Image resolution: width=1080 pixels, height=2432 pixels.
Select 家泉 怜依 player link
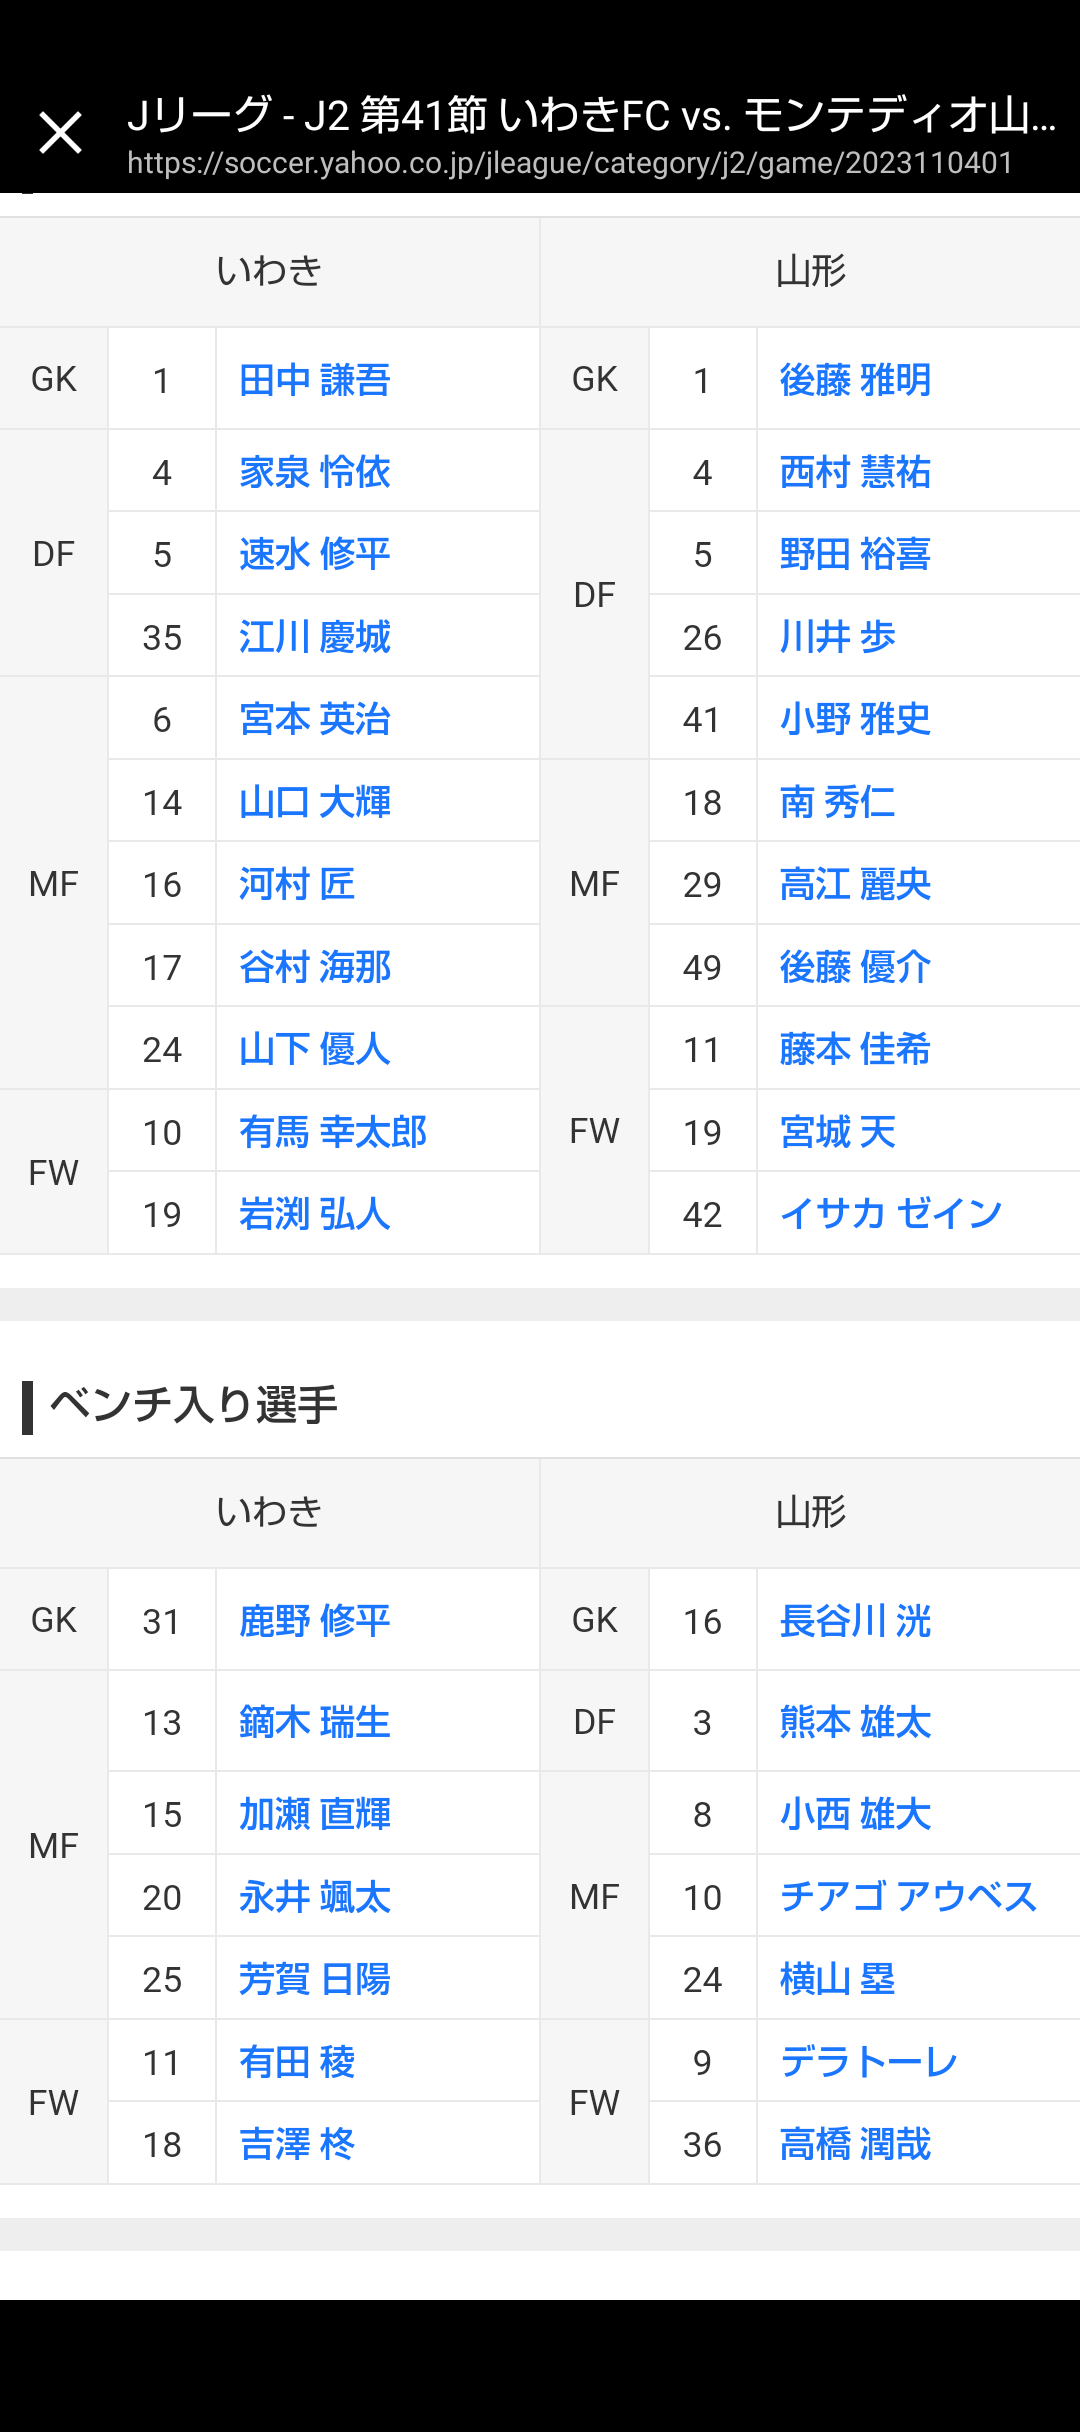pos(314,472)
